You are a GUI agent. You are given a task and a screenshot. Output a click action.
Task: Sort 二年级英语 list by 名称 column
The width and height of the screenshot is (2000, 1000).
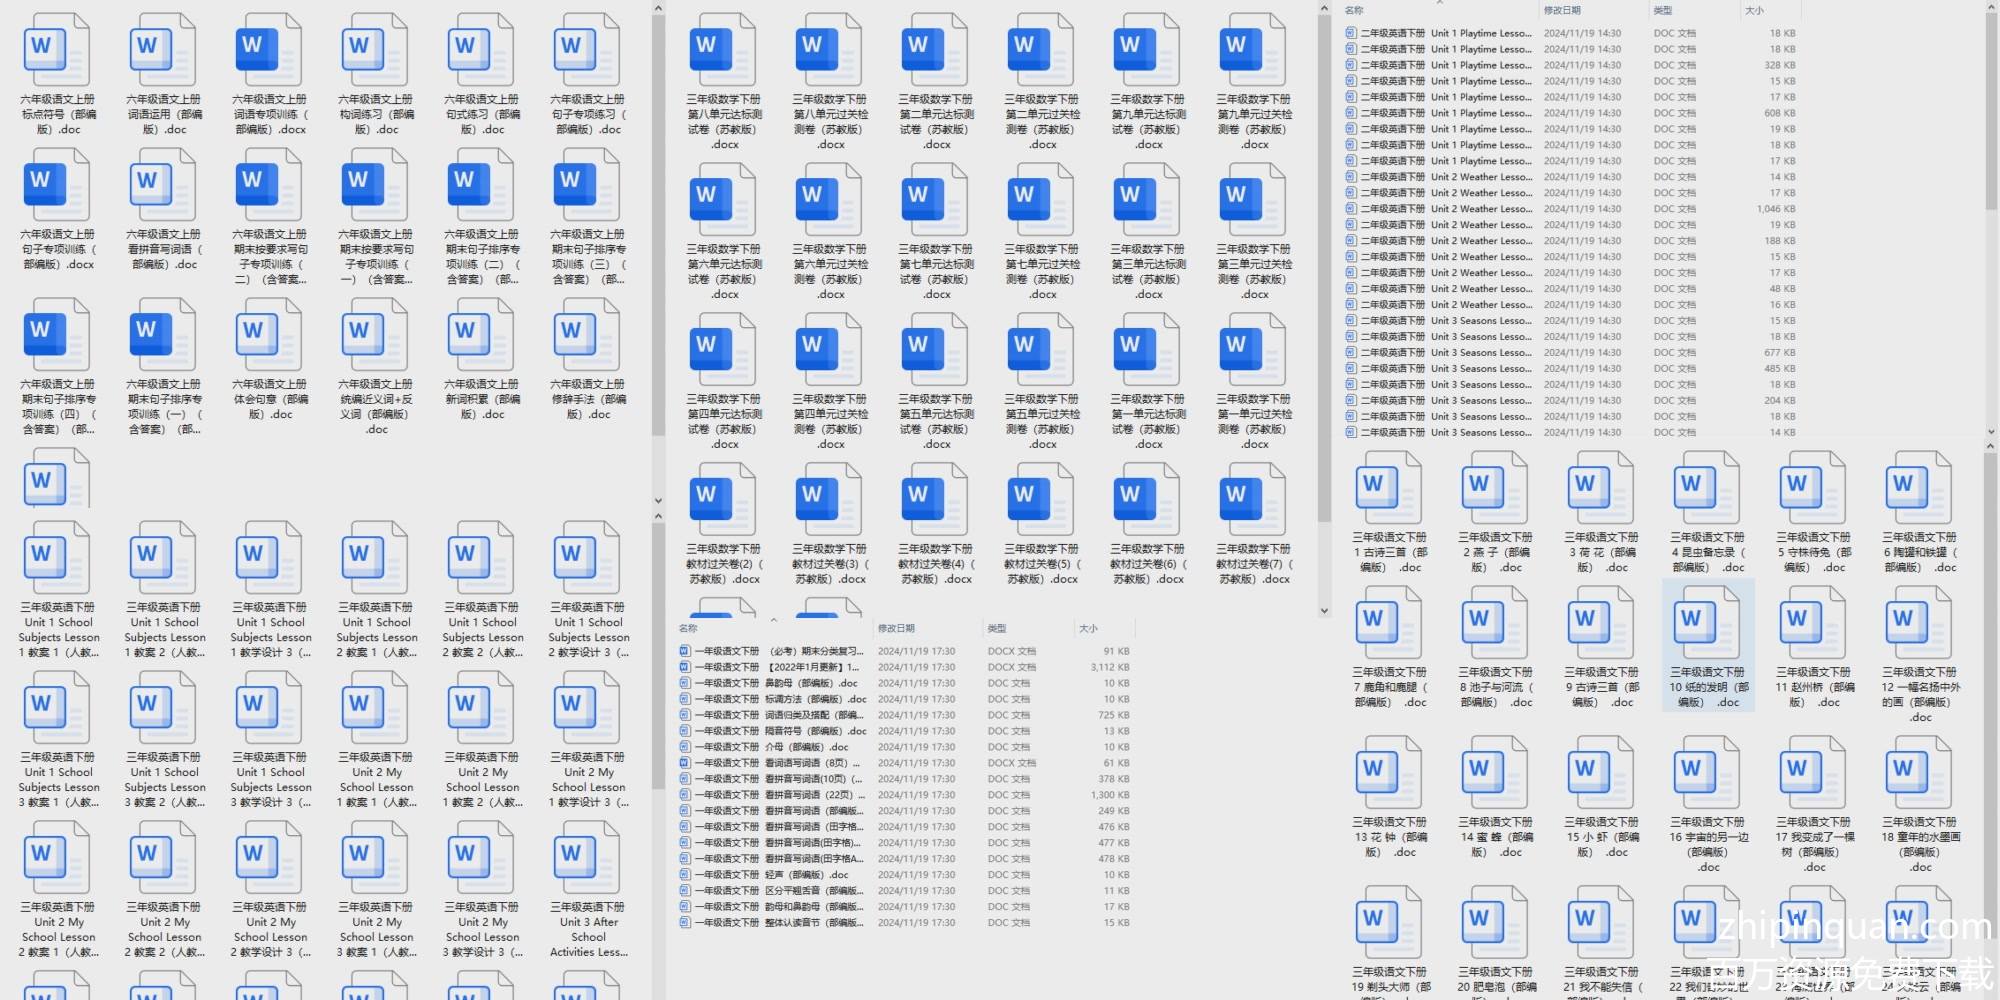[x=1355, y=10]
